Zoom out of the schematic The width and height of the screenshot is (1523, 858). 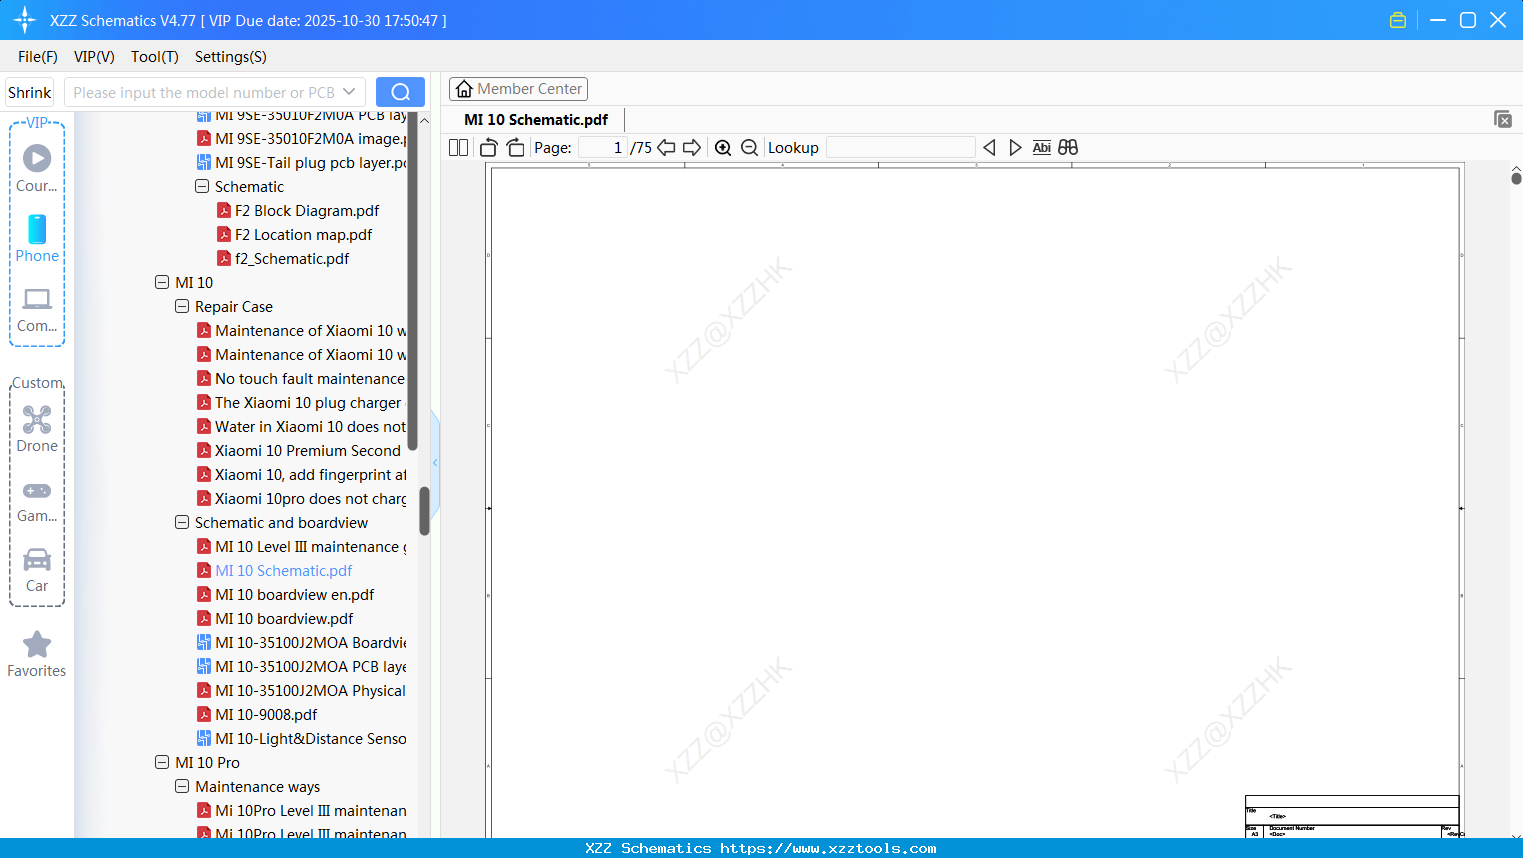[749, 148]
